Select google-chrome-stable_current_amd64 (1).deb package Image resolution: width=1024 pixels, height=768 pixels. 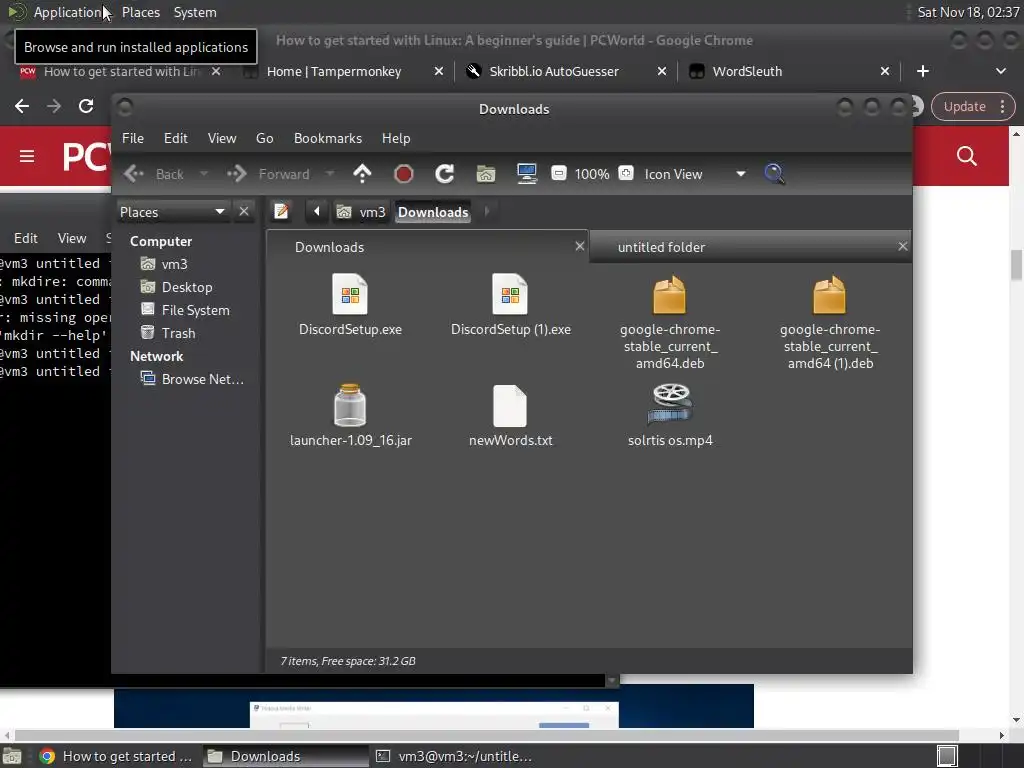(x=830, y=295)
